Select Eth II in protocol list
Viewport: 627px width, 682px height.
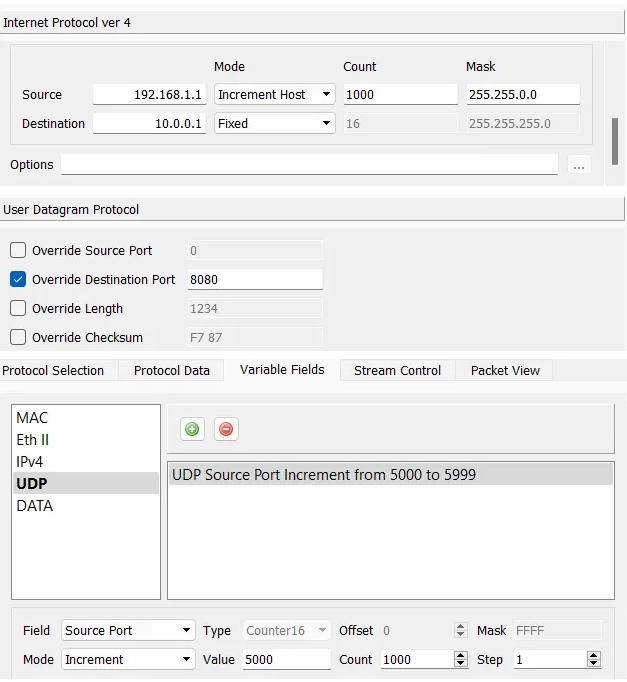click(x=86, y=440)
